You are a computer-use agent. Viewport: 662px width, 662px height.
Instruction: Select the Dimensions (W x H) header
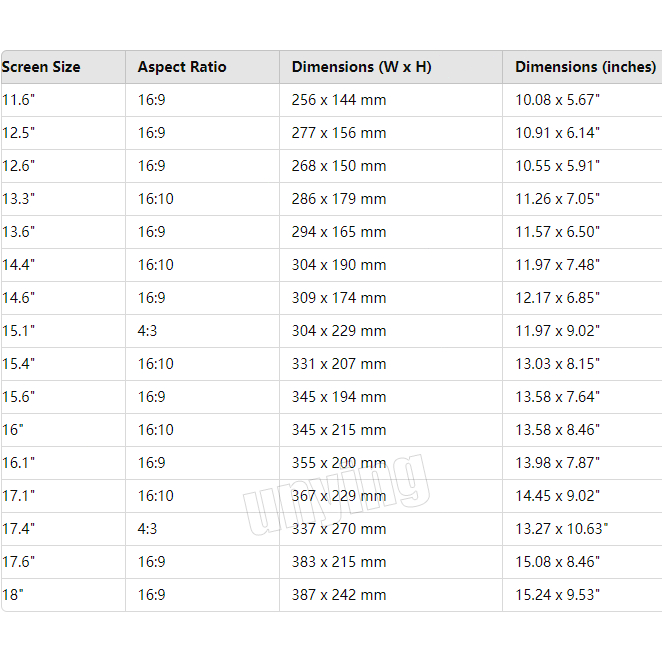(x=361, y=67)
